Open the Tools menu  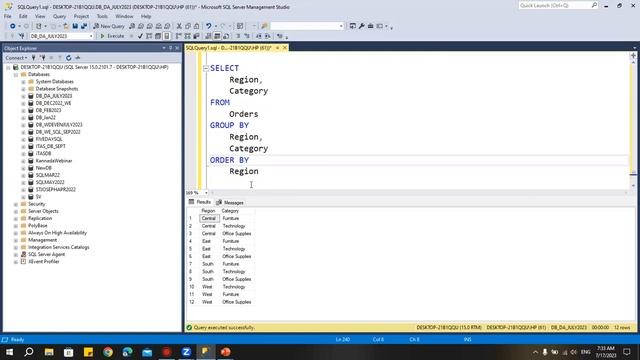[x=102, y=16]
